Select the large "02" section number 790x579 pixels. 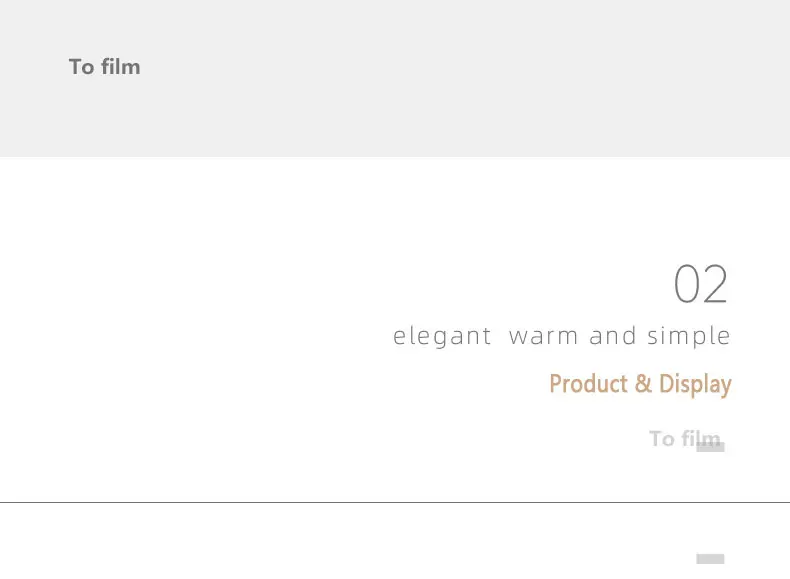701,284
